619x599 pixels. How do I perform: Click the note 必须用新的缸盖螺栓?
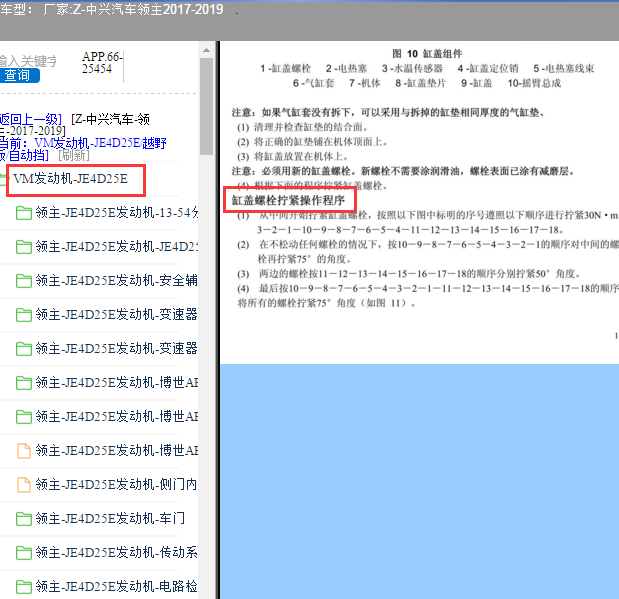[x=403, y=171]
